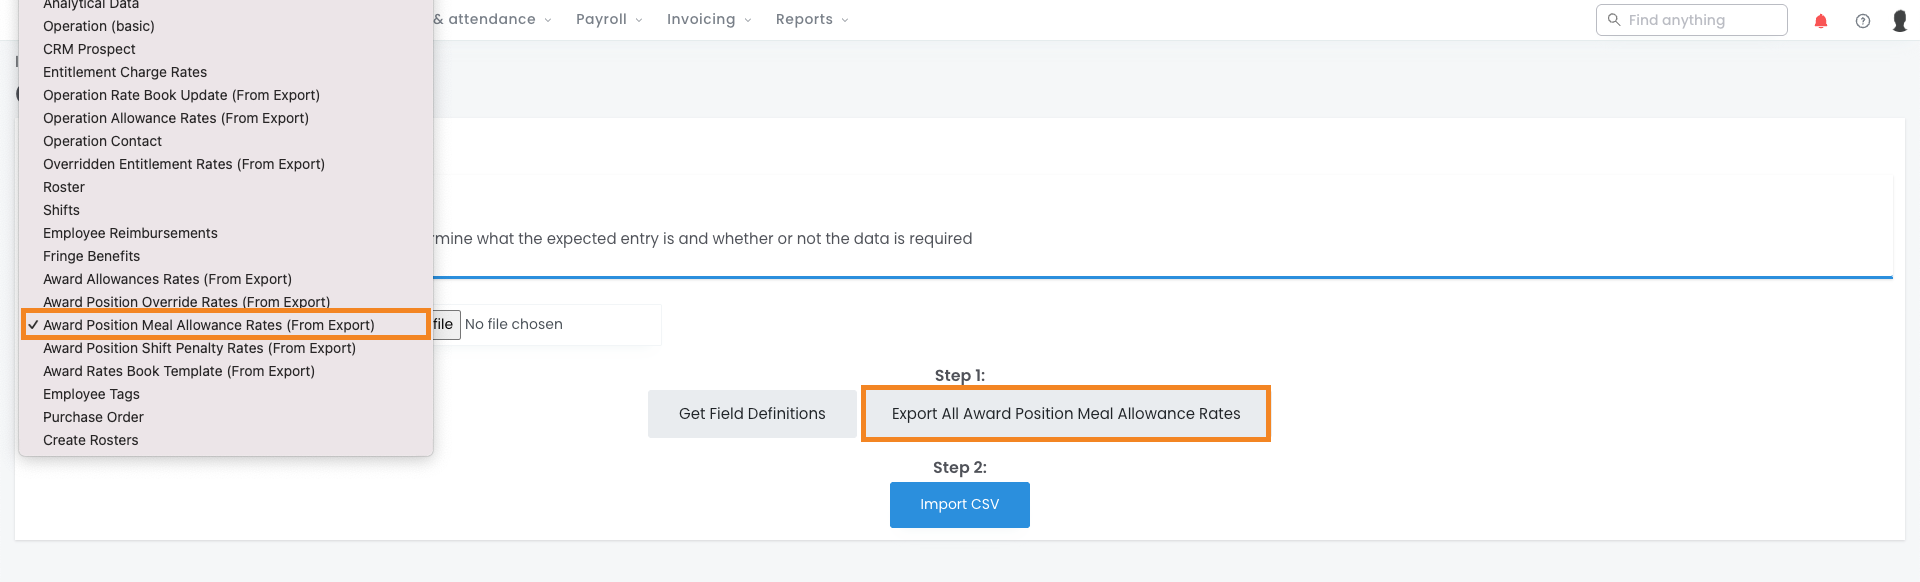The height and width of the screenshot is (582, 1920).
Task: Select Award Position Meal Allowance Rates option
Action: click(x=209, y=325)
